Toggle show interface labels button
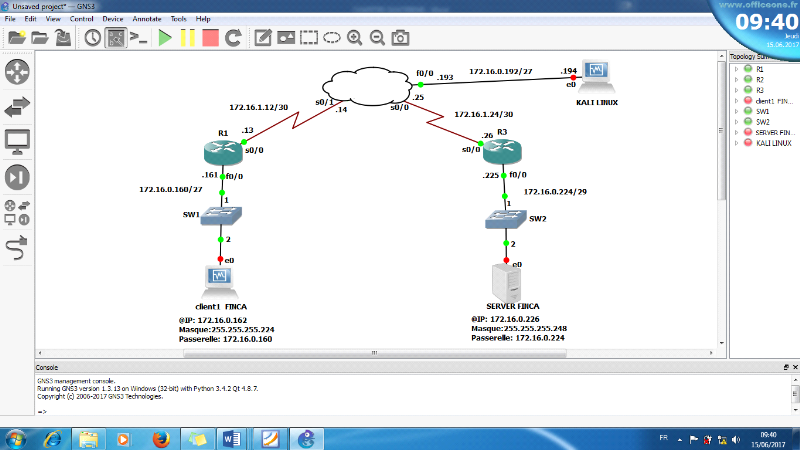 116,38
